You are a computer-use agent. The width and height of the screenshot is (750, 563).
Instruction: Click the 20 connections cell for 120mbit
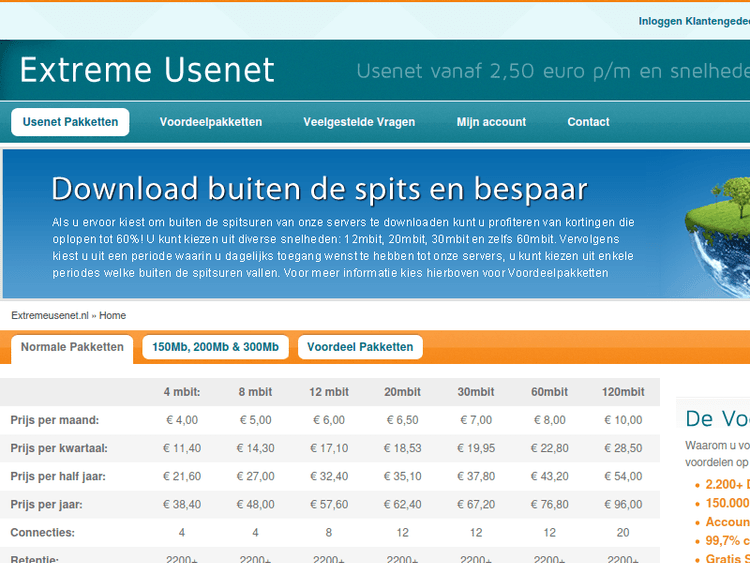pos(623,533)
